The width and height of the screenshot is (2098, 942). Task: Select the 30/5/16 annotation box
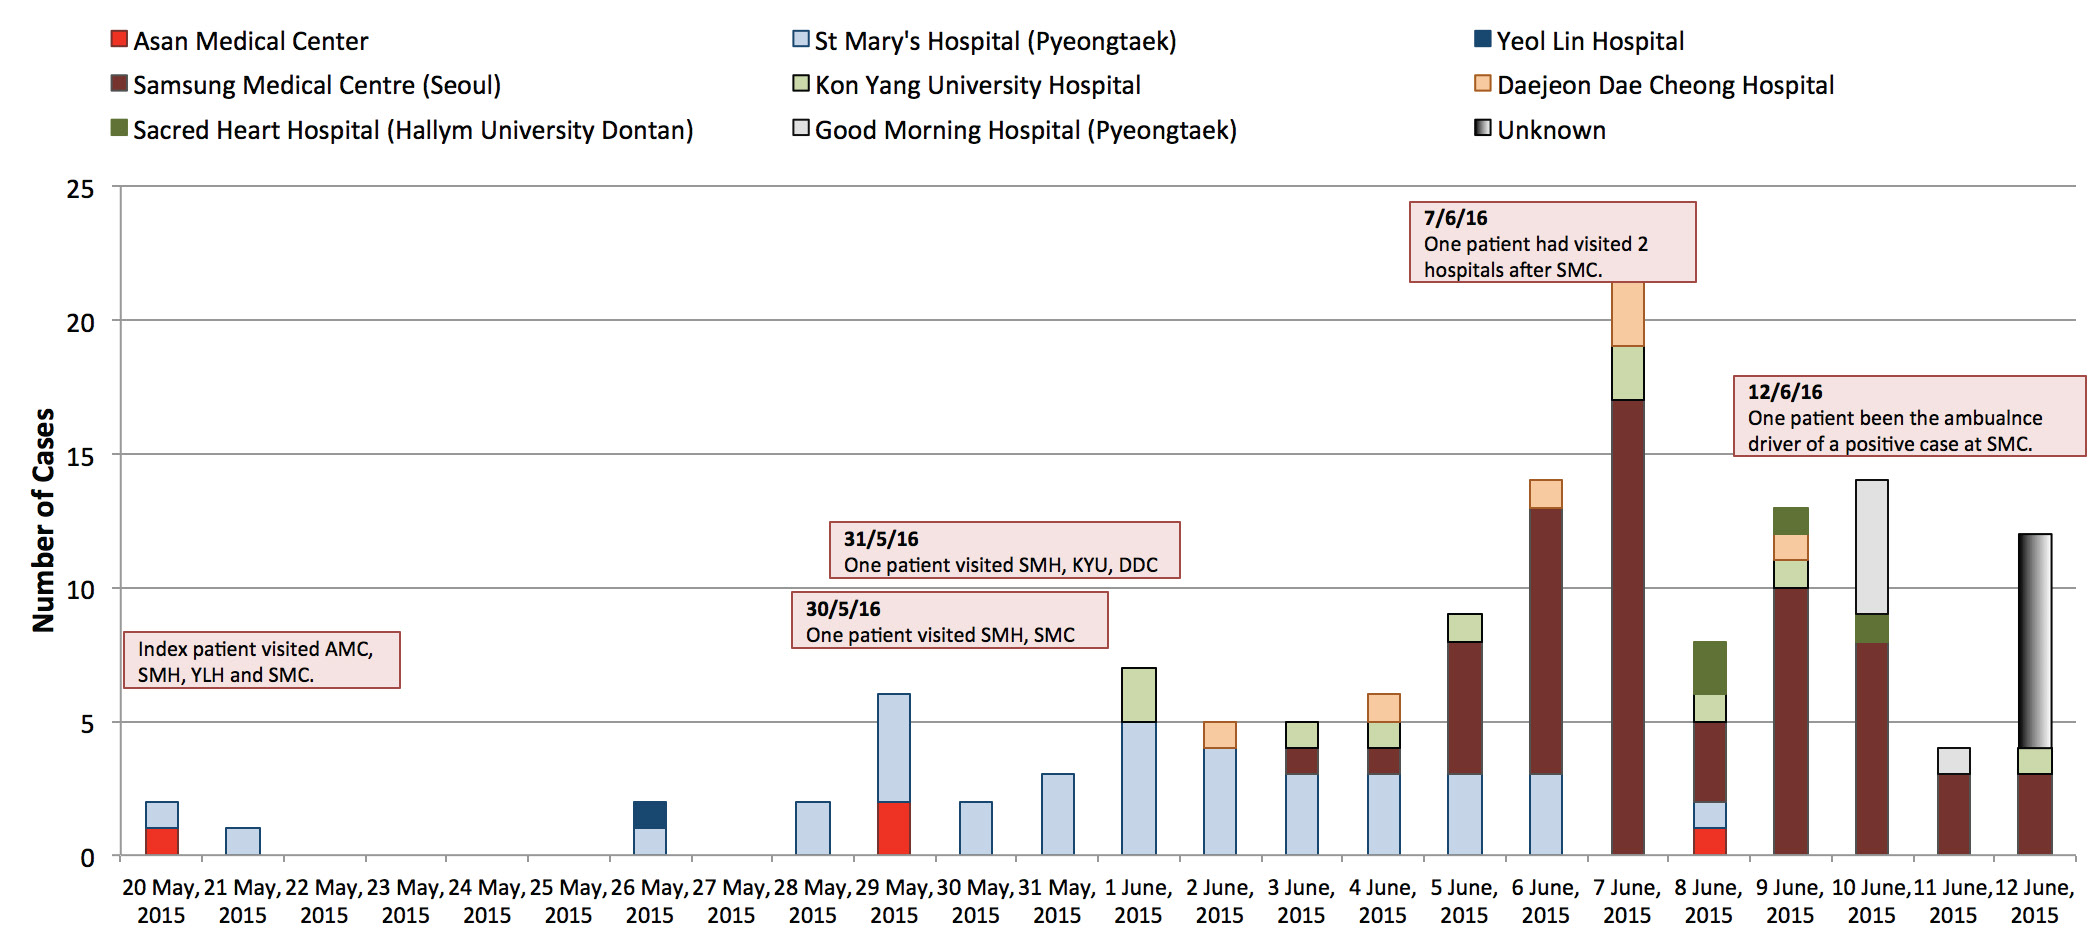pos(949,621)
